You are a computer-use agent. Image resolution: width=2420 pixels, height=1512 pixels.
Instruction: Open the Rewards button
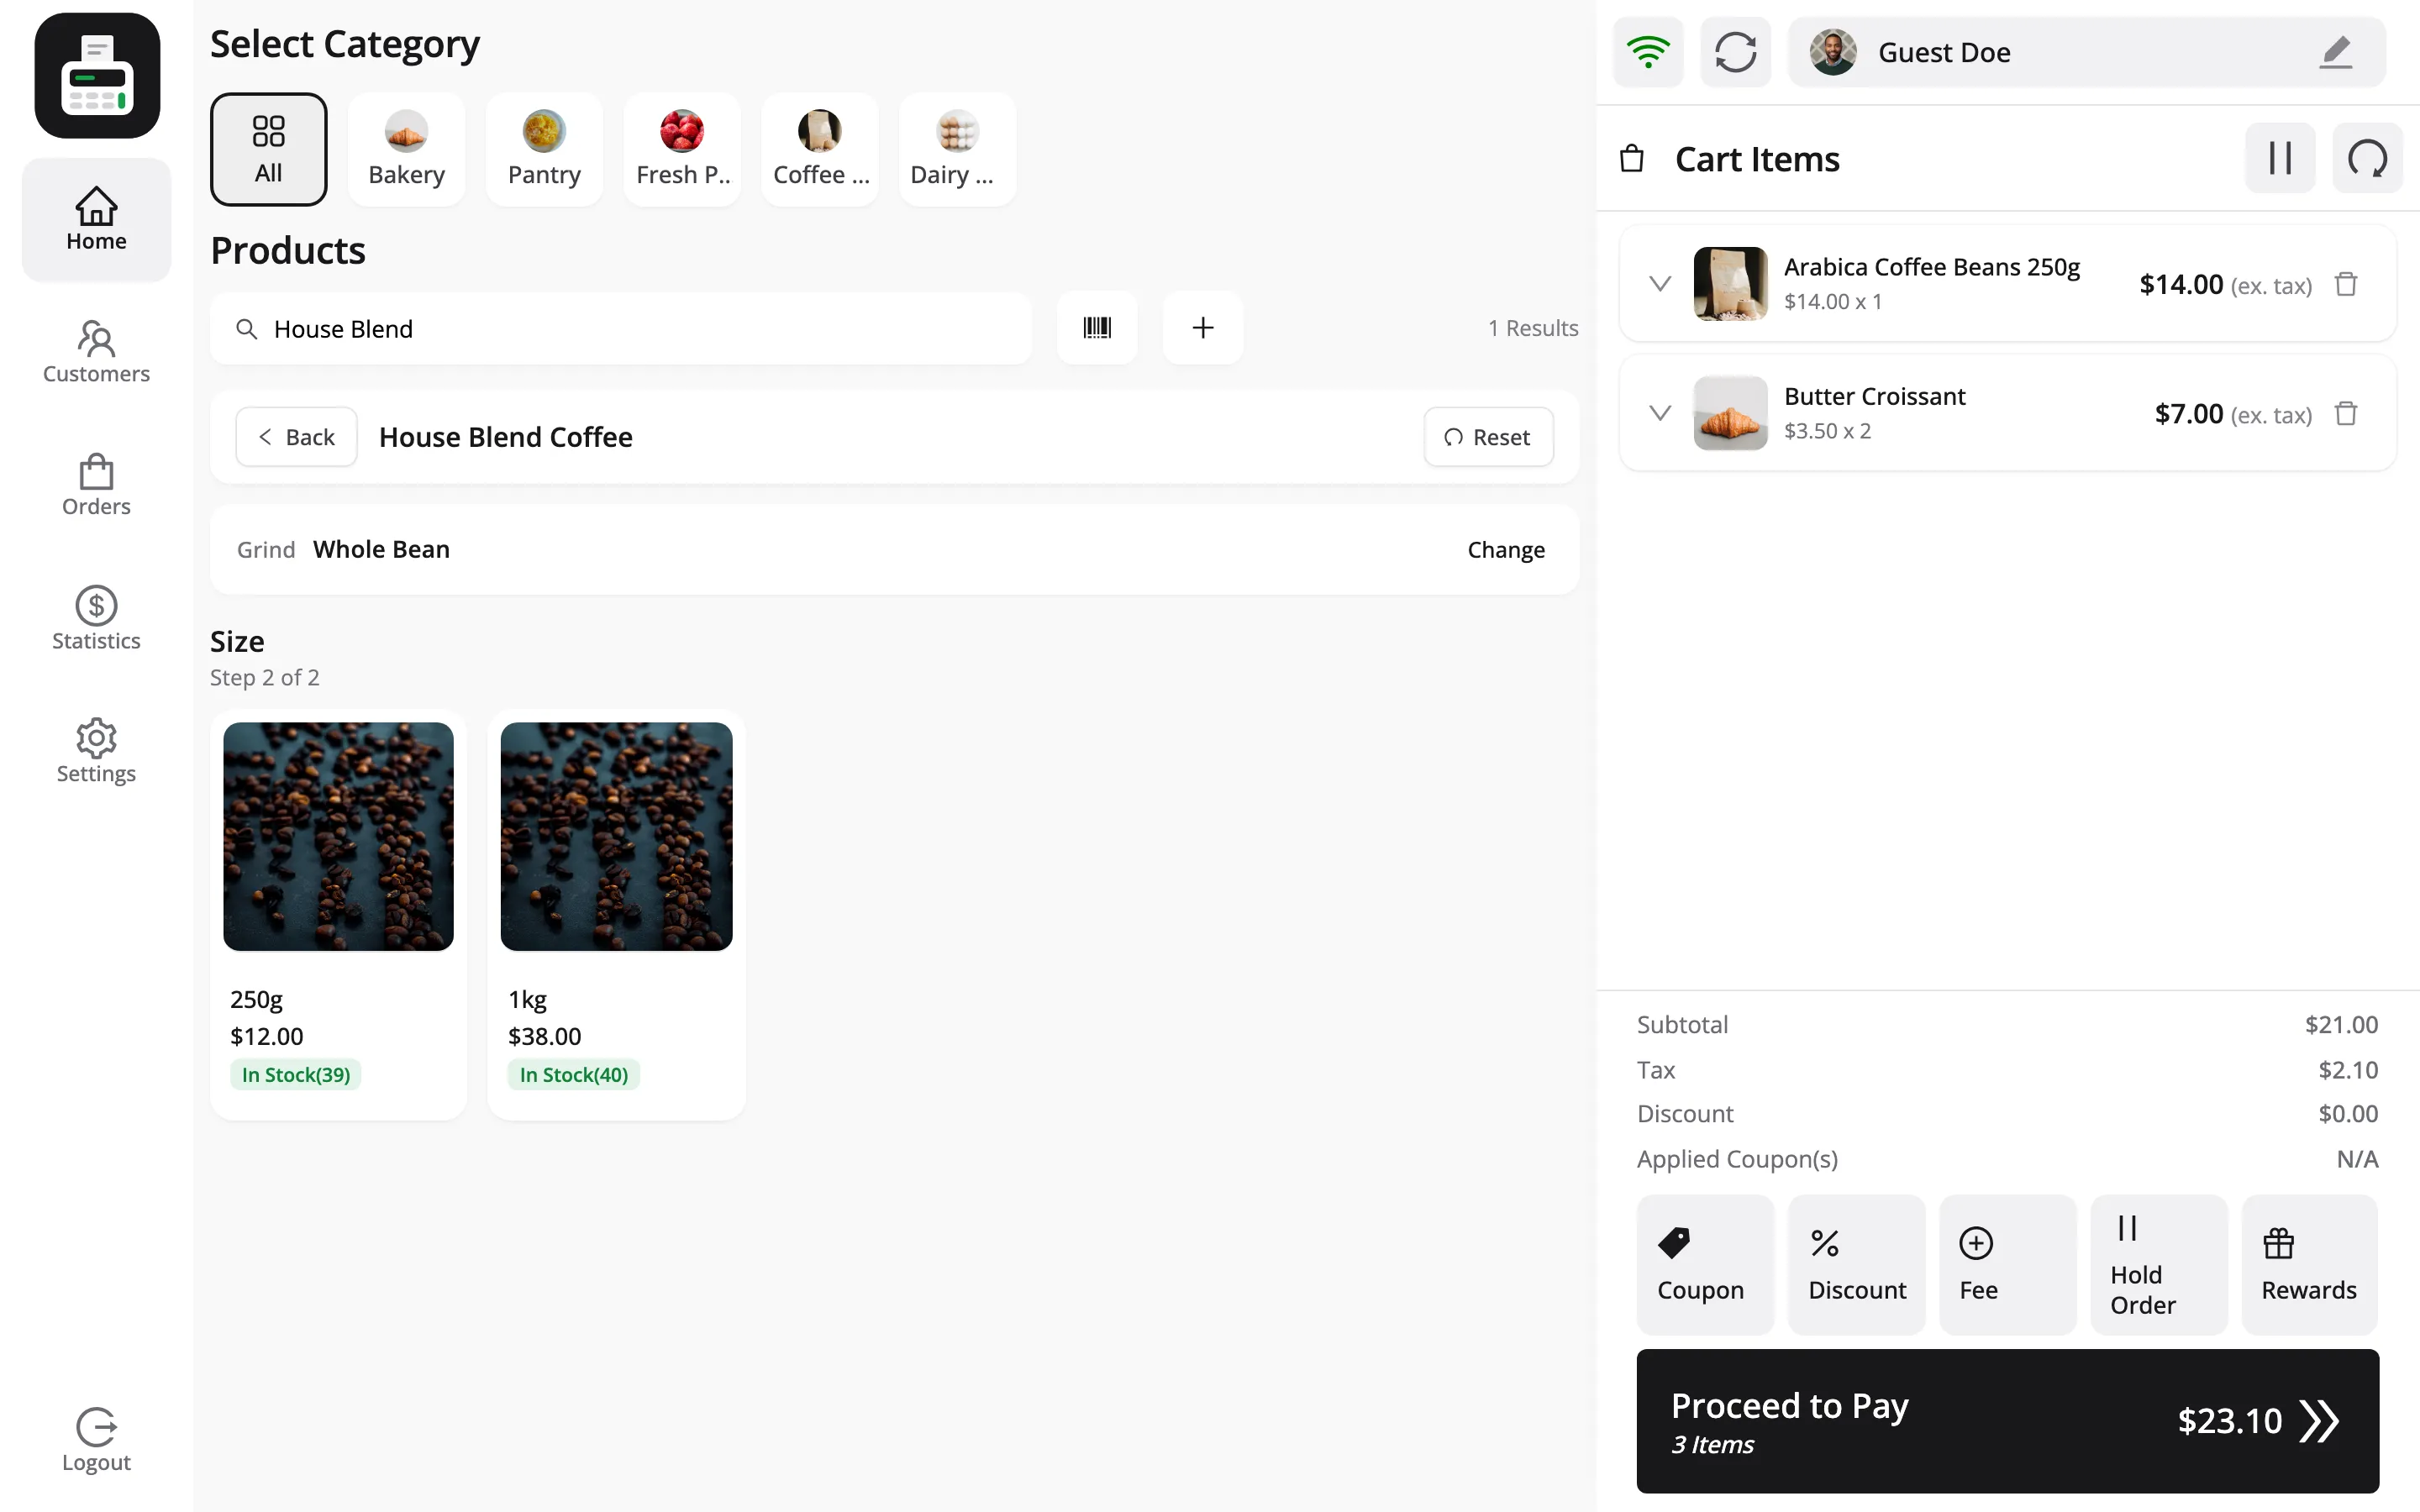(x=2310, y=1265)
